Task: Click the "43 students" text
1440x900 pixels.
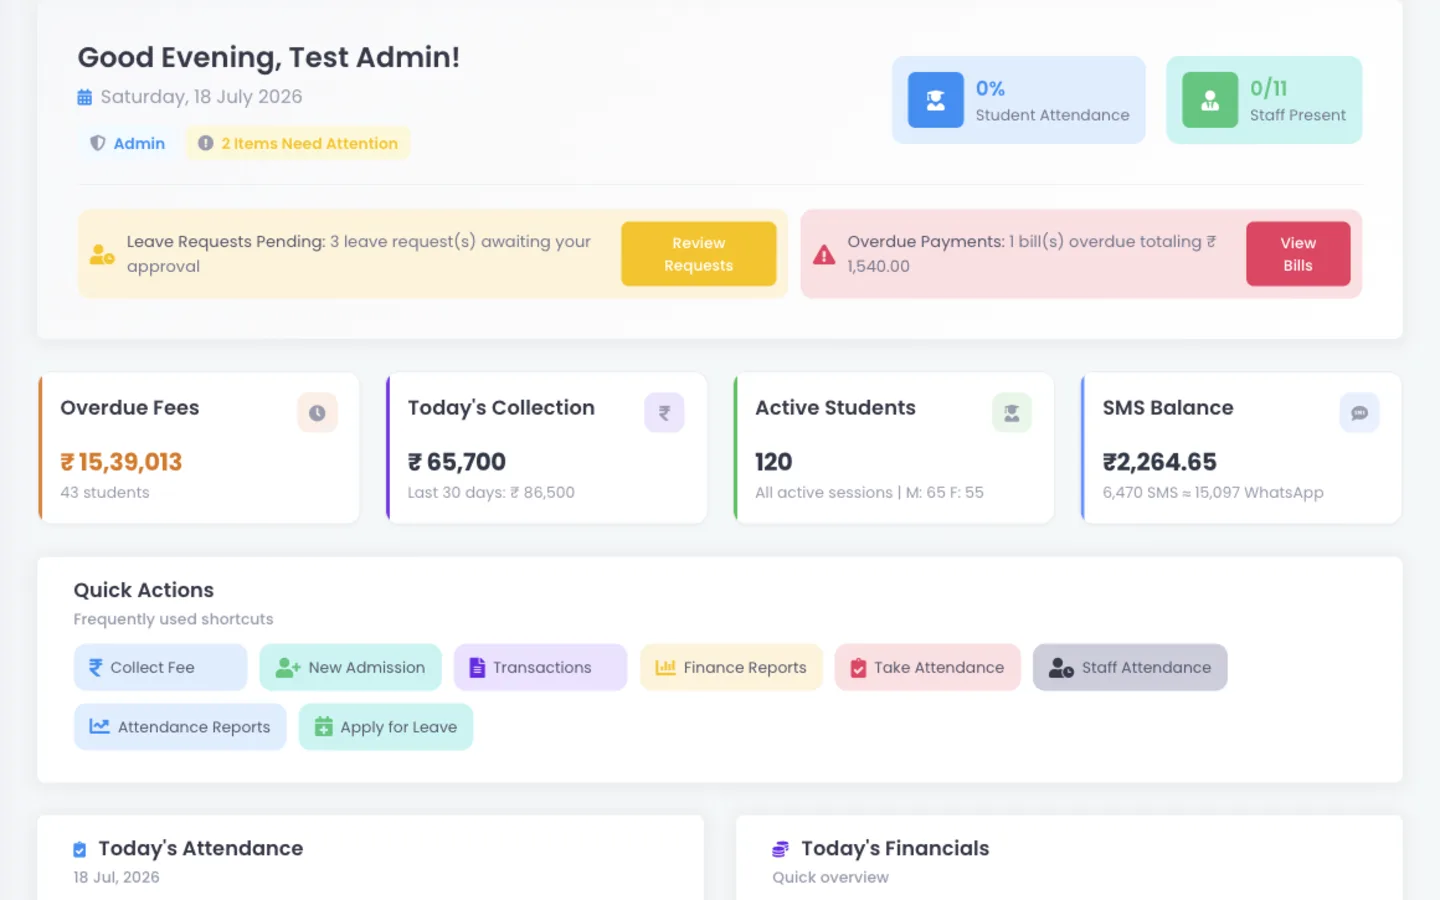Action: pos(105,492)
